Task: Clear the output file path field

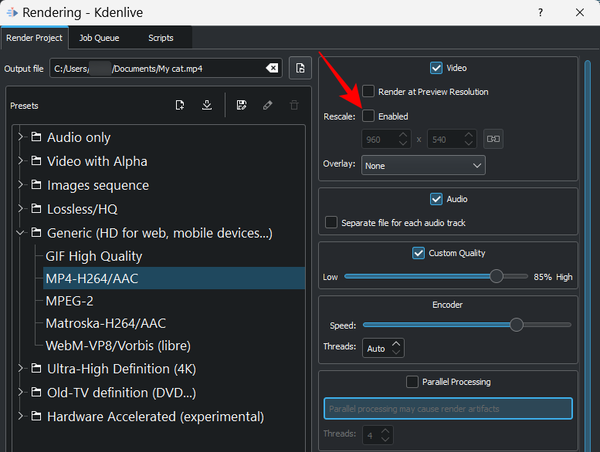Action: tap(272, 68)
